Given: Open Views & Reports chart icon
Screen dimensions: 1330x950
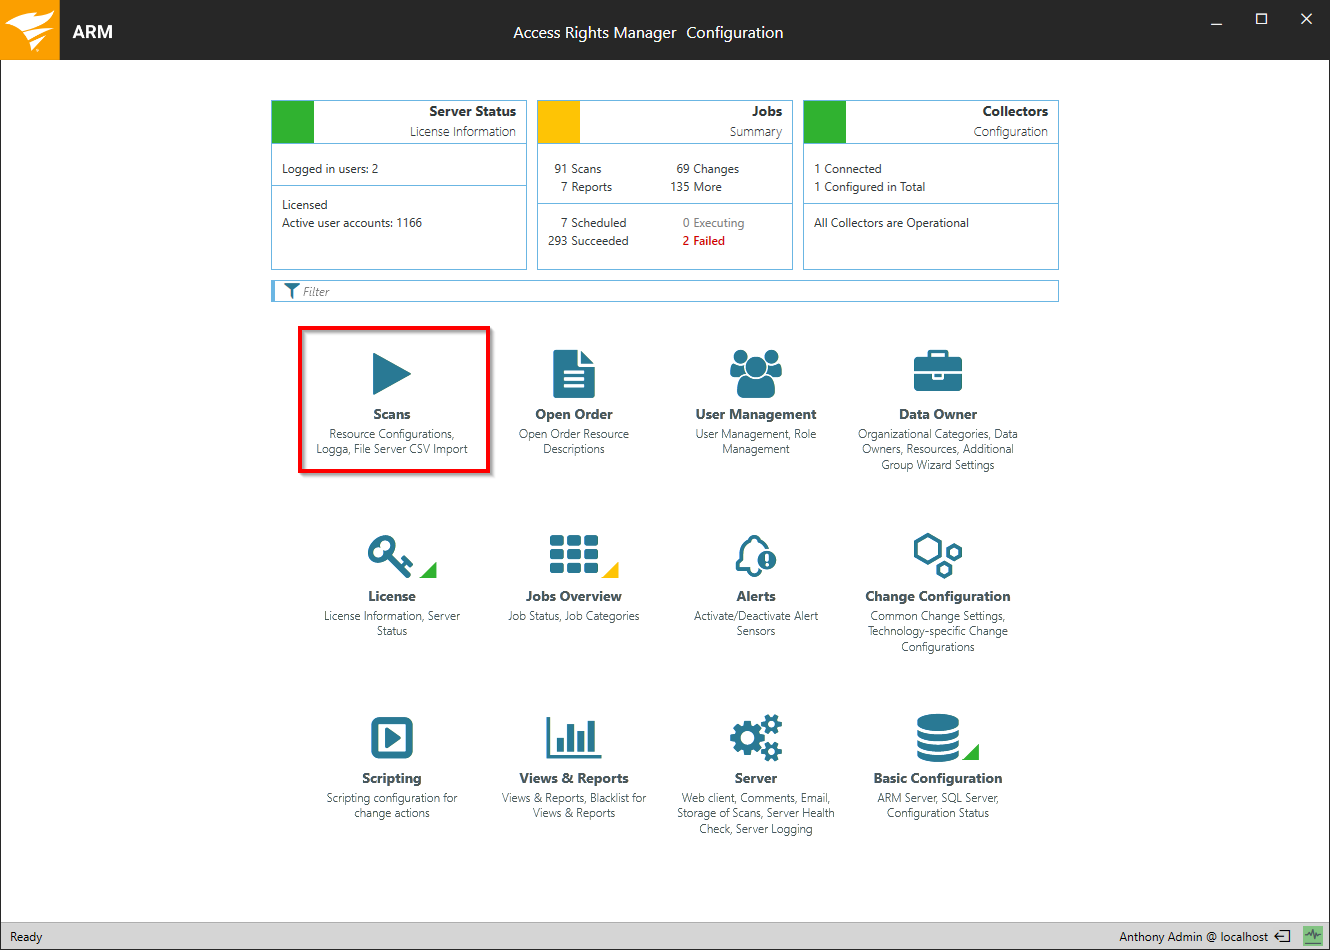Looking at the screenshot, I should coord(574,738).
